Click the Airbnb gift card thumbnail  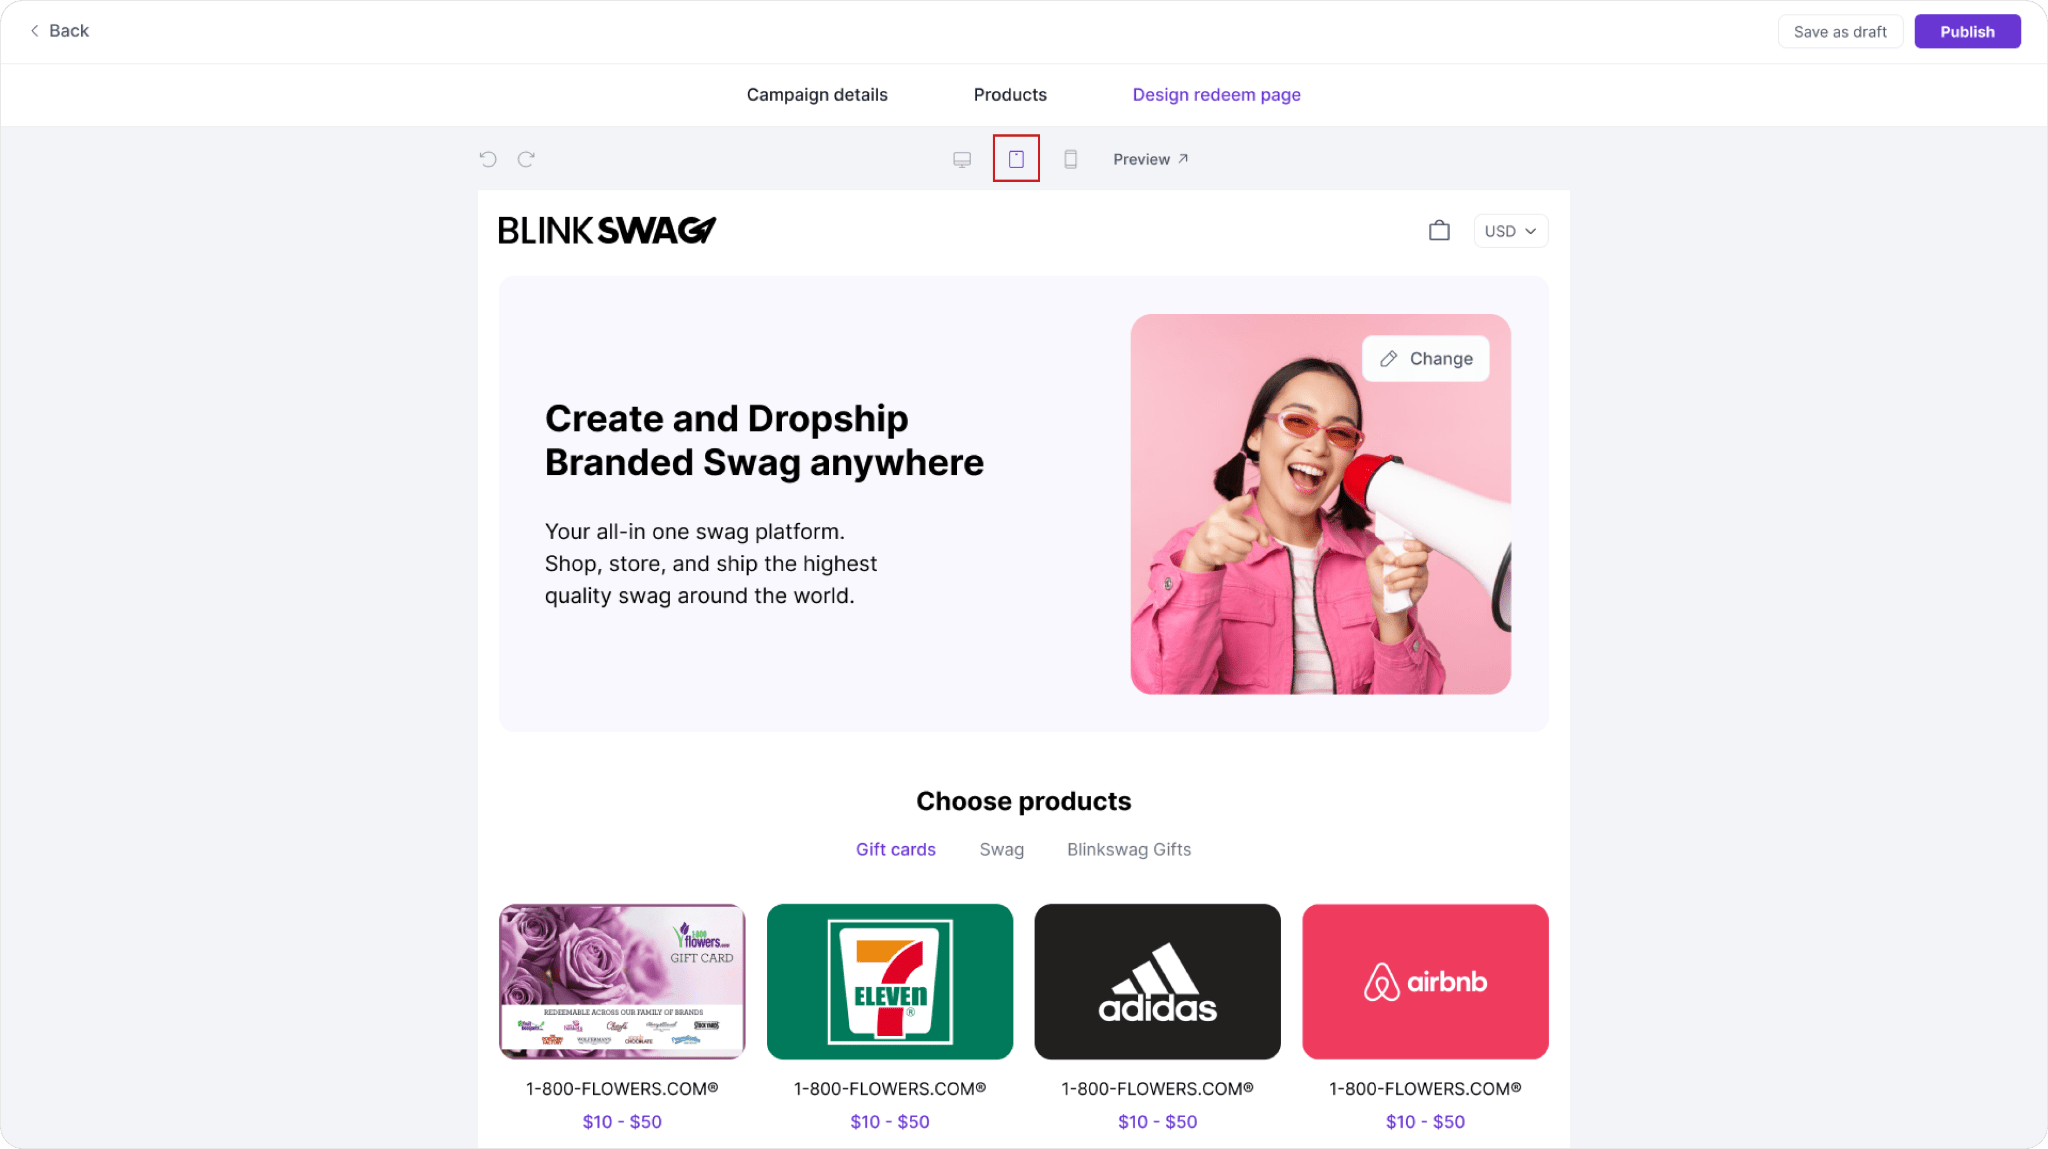[1425, 982]
